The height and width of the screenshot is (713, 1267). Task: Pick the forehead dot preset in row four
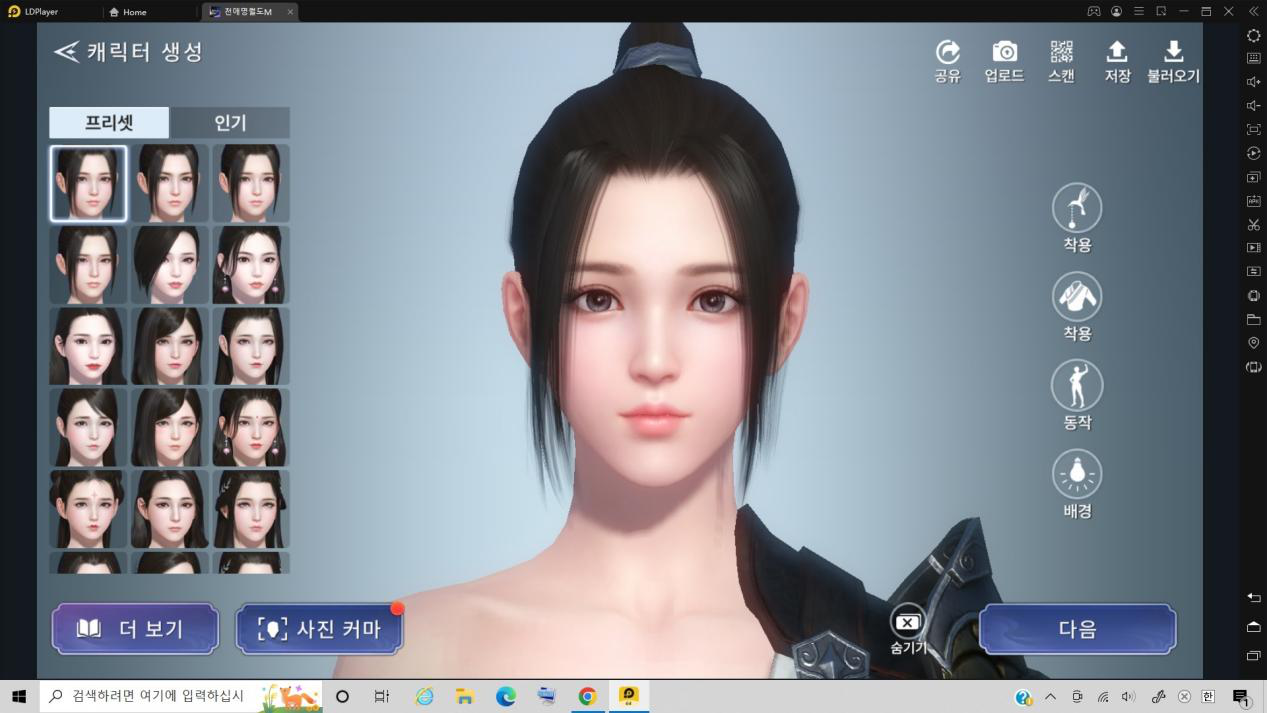pos(251,428)
